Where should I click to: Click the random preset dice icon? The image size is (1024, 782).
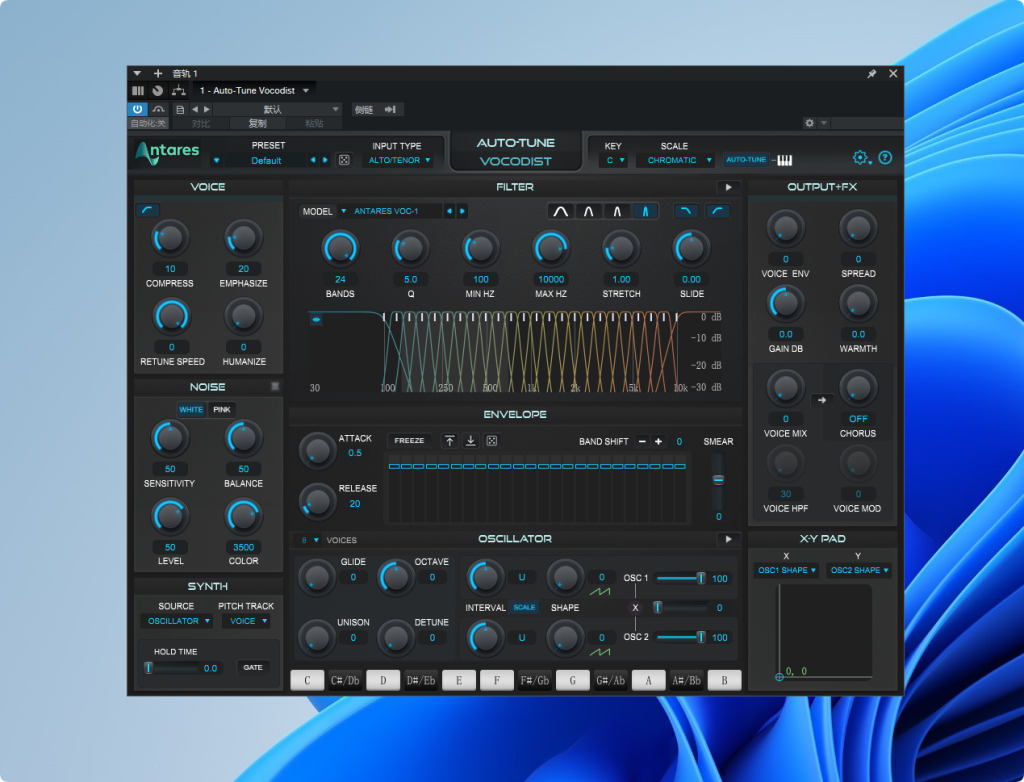(344, 160)
